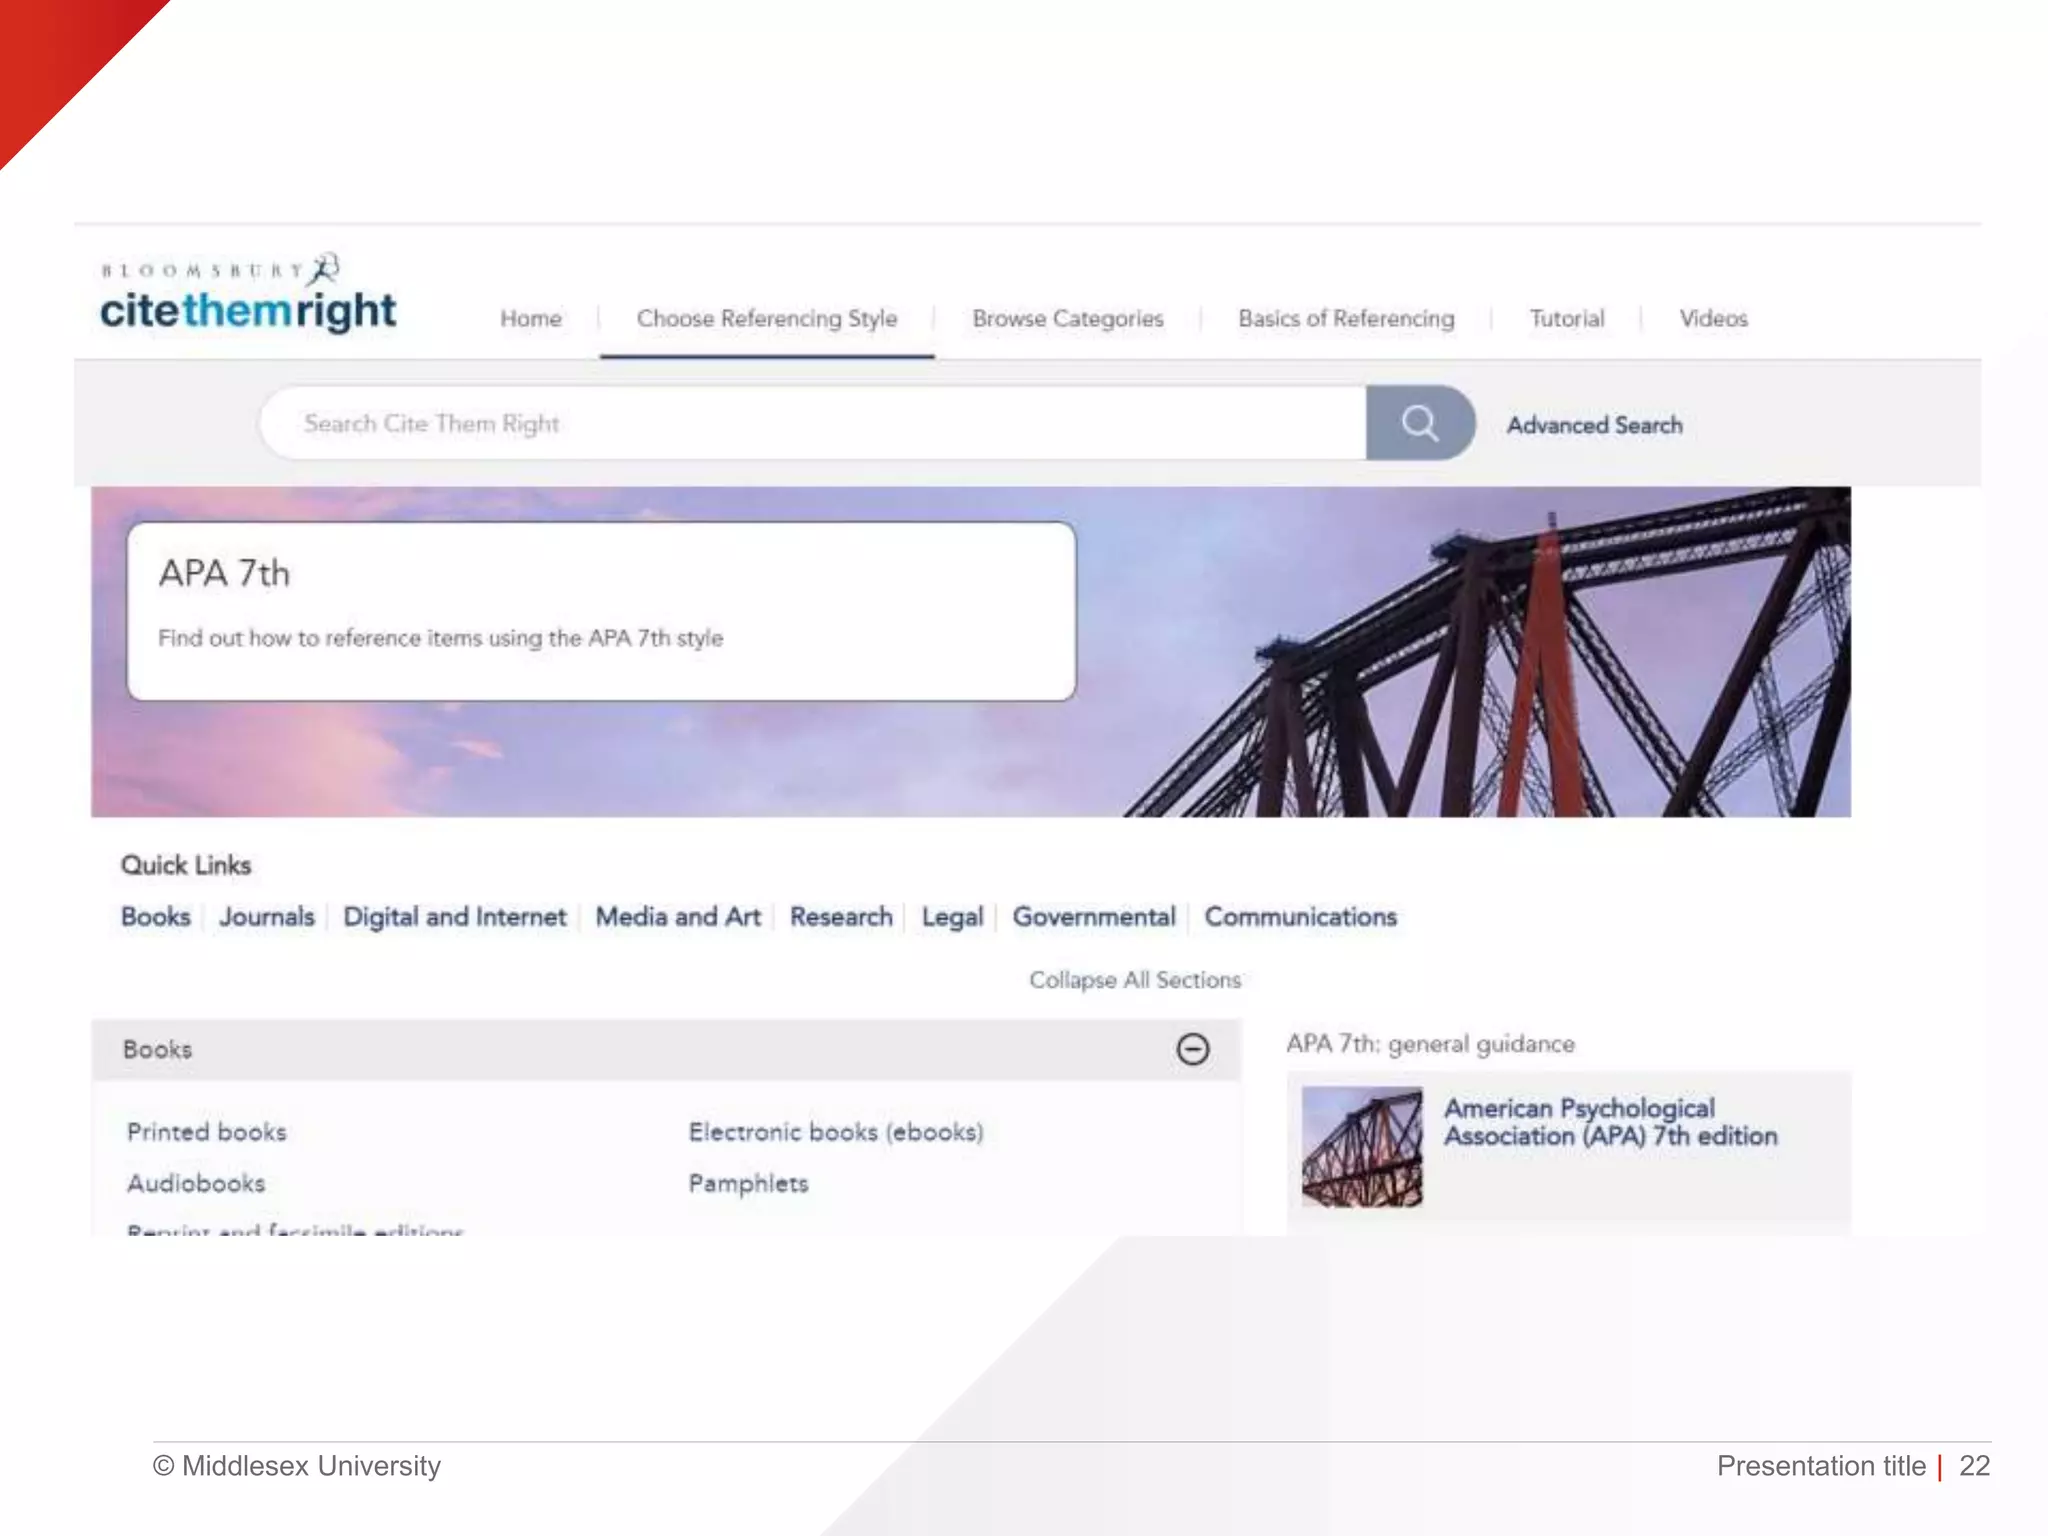Click Collapse All Sections
This screenshot has height=1536, width=2048.
click(1135, 980)
